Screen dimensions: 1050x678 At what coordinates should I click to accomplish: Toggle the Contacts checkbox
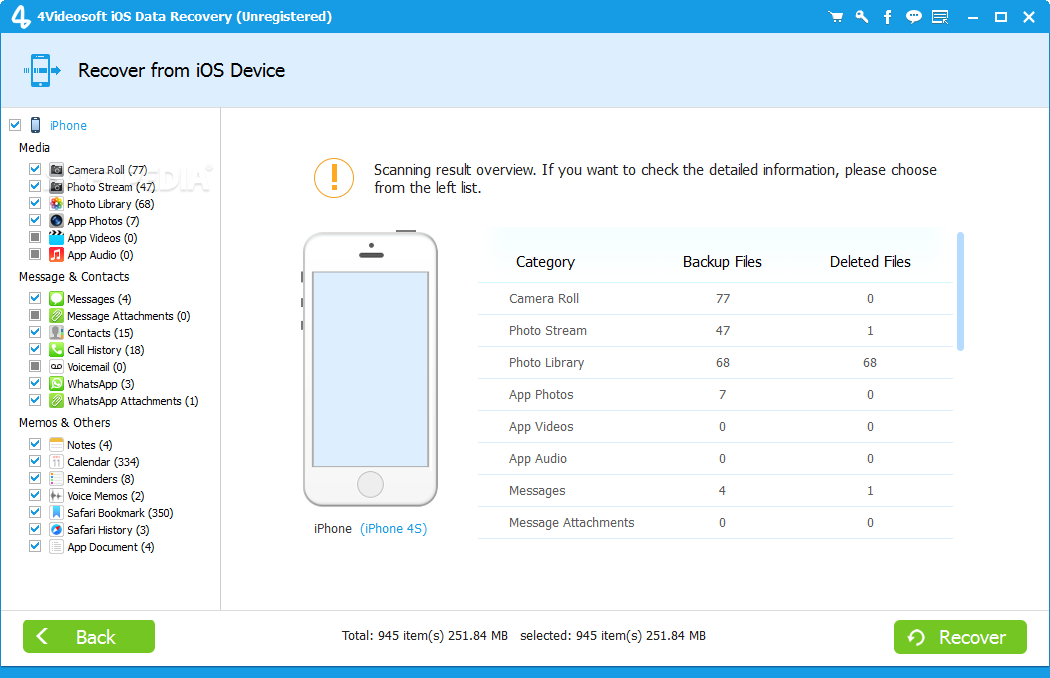click(x=35, y=332)
